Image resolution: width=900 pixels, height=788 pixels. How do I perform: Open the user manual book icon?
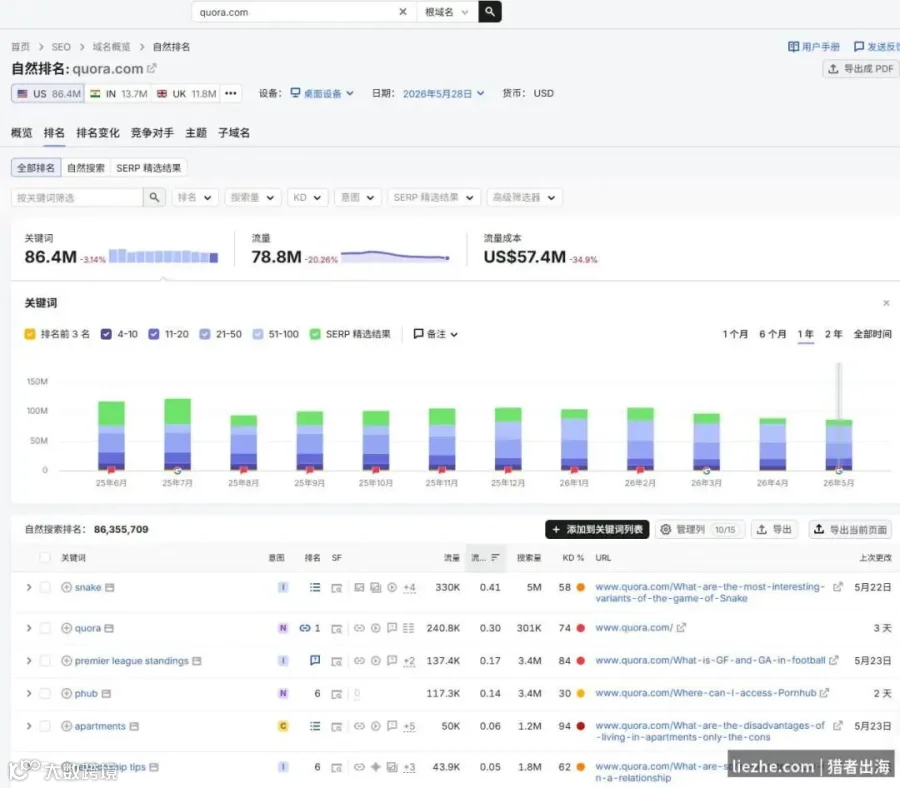(793, 46)
